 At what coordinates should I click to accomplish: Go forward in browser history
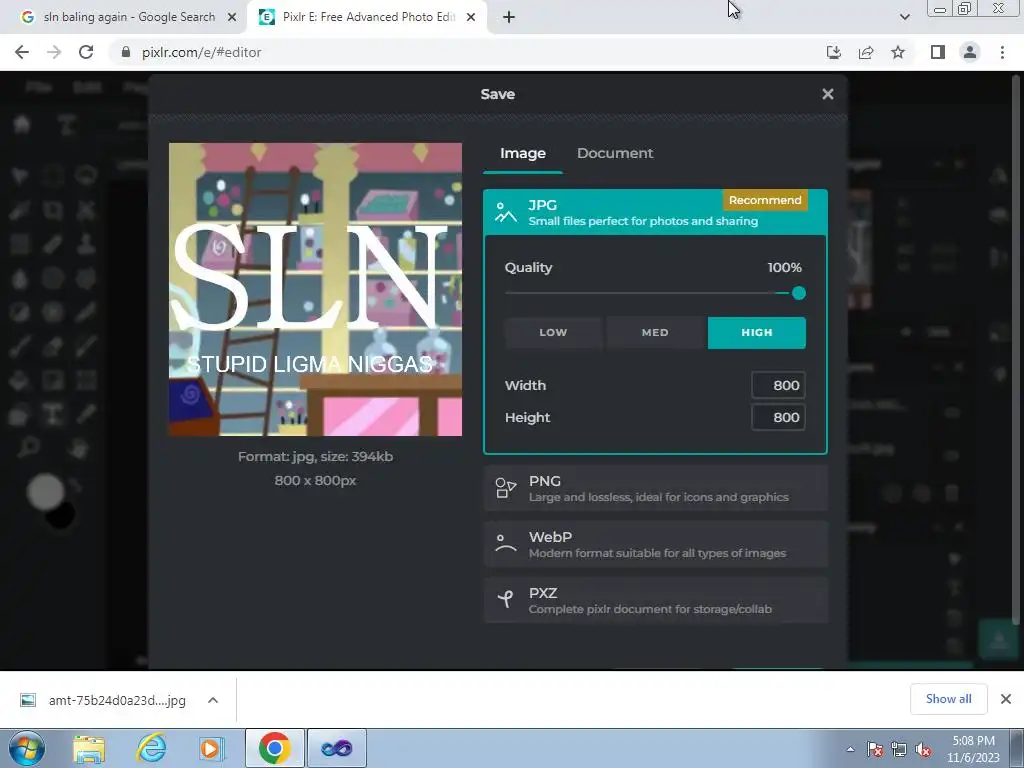pos(54,52)
